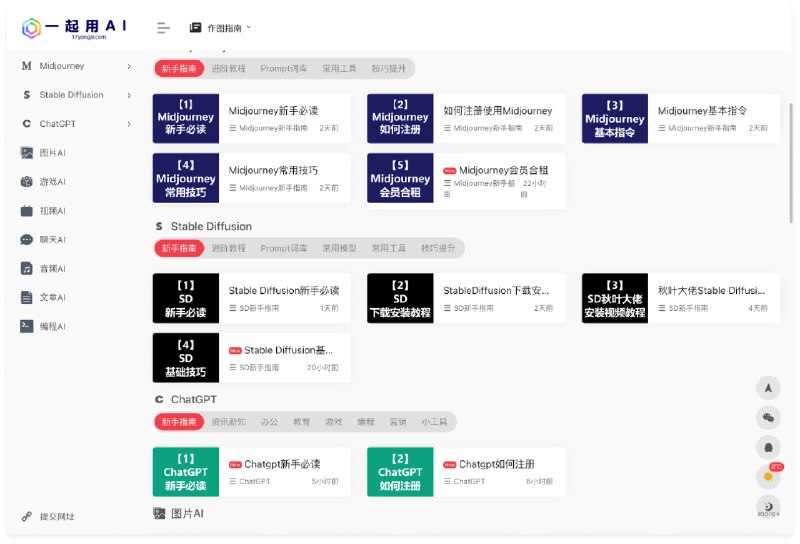Click the notification bell floating button
The height and width of the screenshot is (544, 800).
click(768, 448)
